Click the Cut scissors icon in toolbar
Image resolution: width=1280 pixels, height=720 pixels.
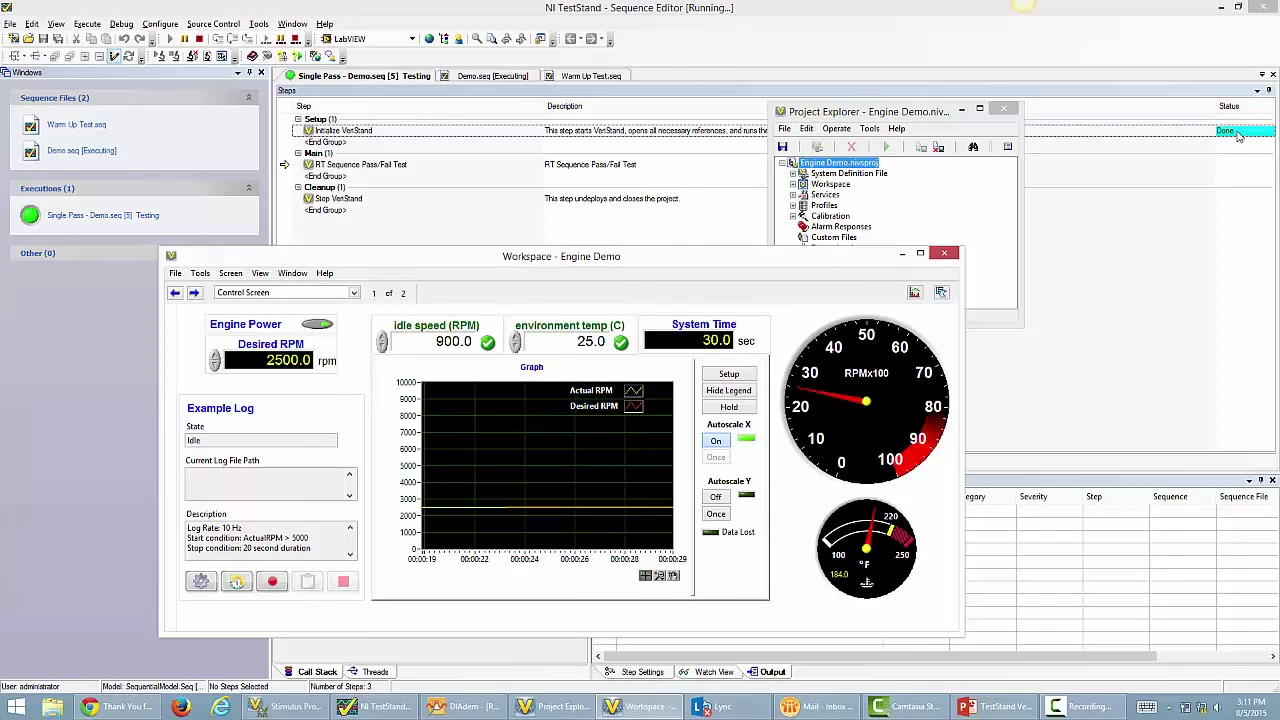click(x=75, y=39)
